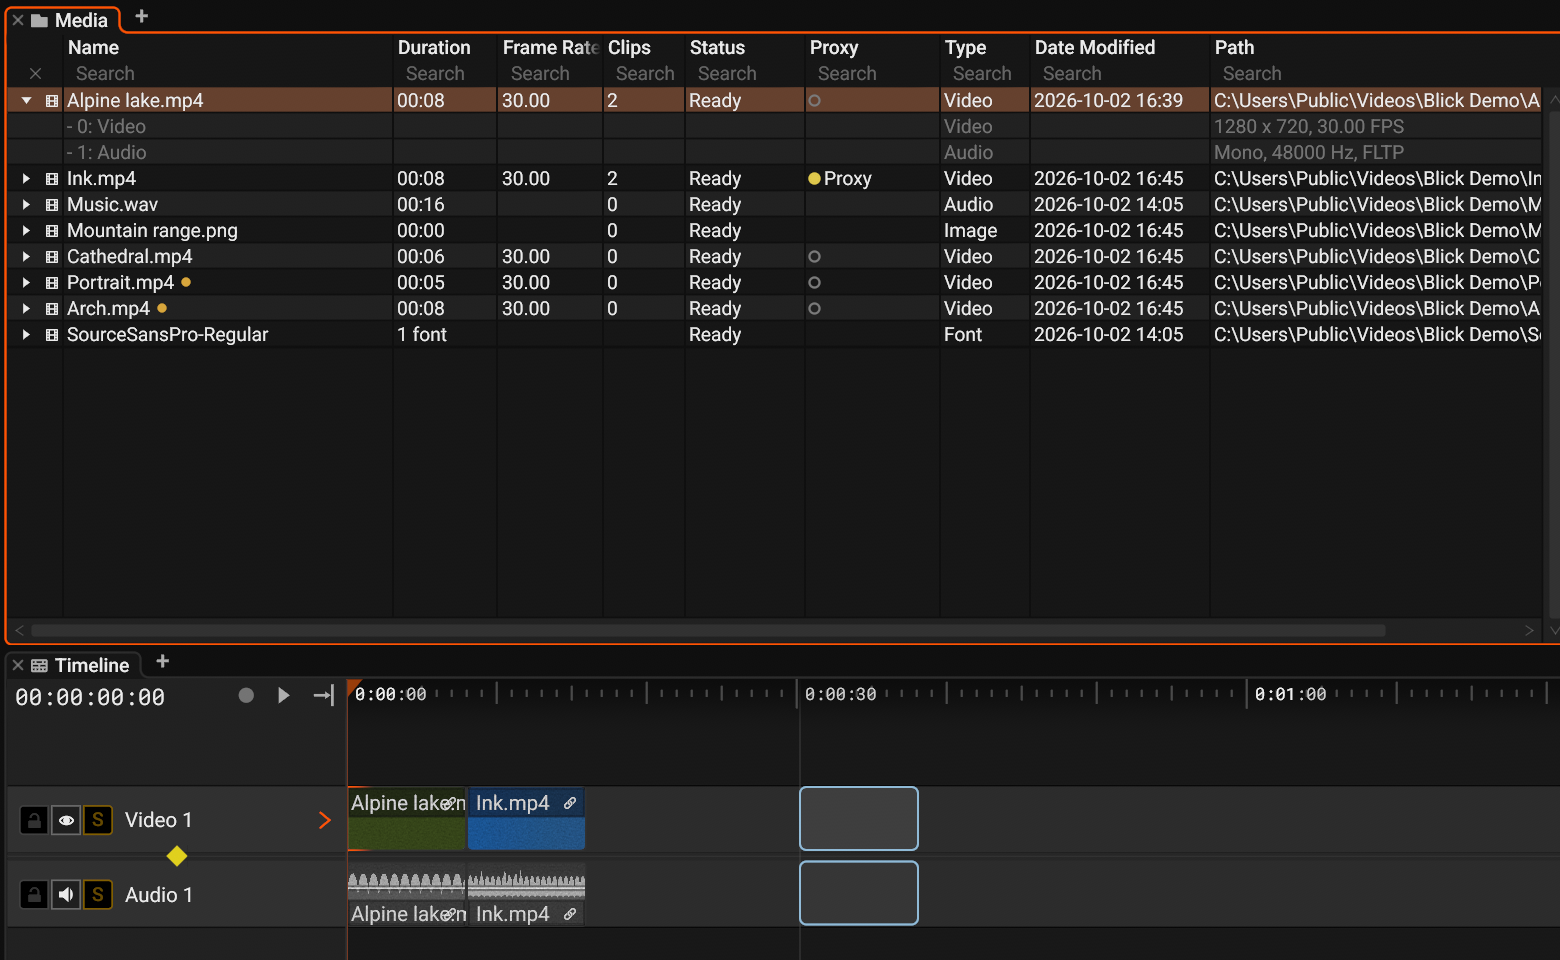Mute the Audio 1 track speaker

tap(66, 895)
